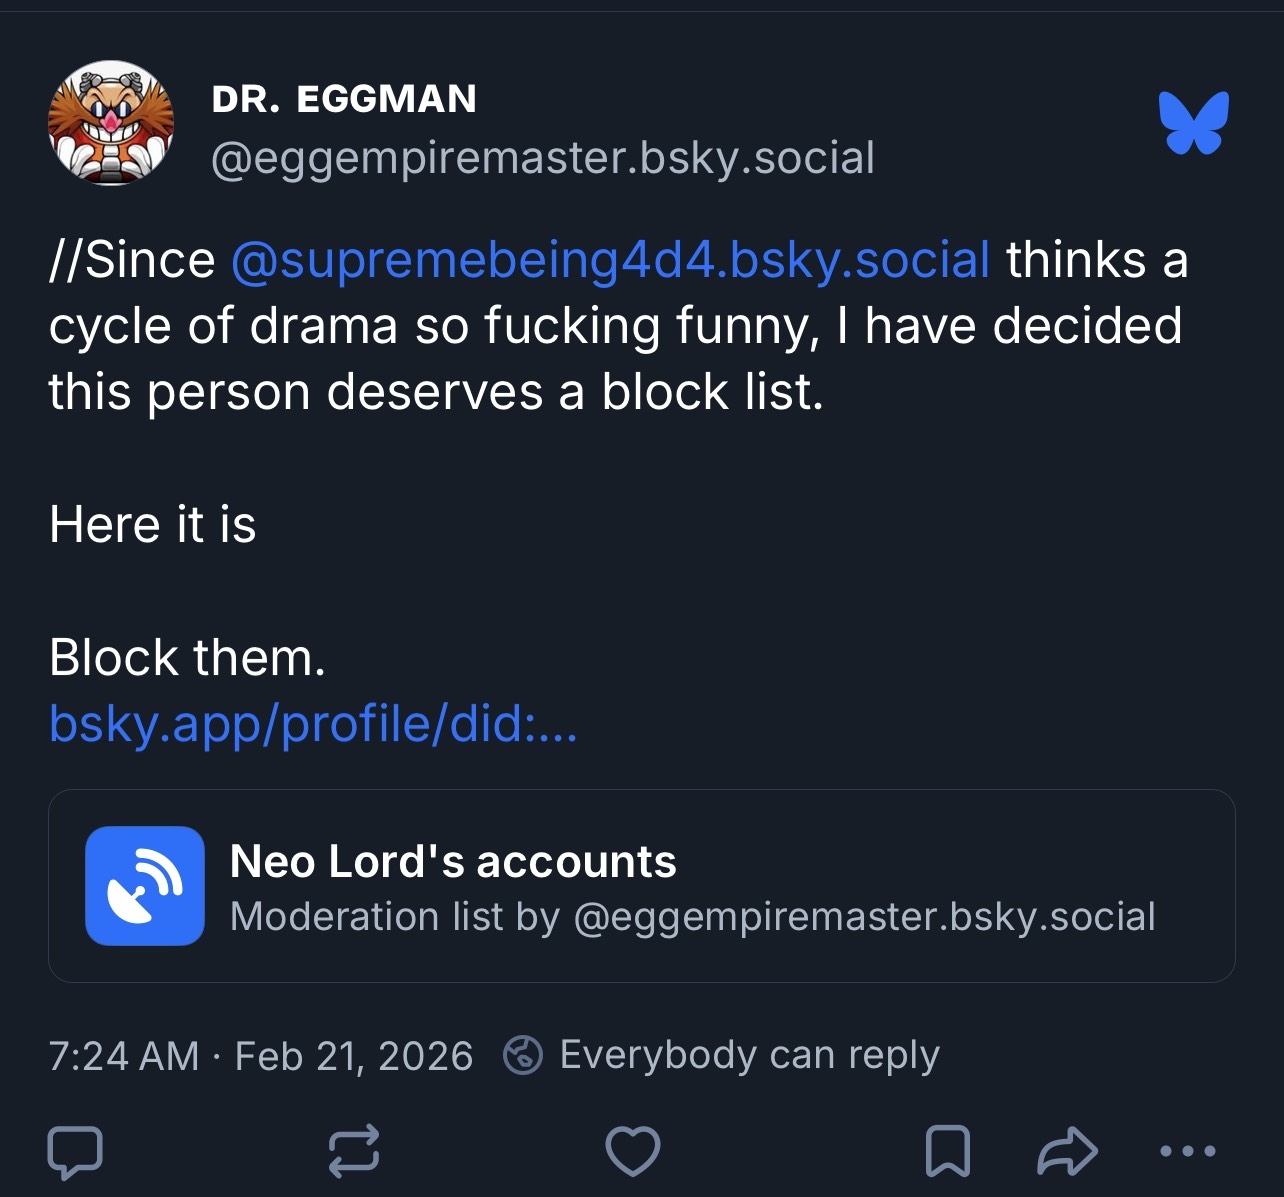Open the @eggempiremaster.bsky.social handle under the name
This screenshot has height=1197, width=1284.
[543, 158]
